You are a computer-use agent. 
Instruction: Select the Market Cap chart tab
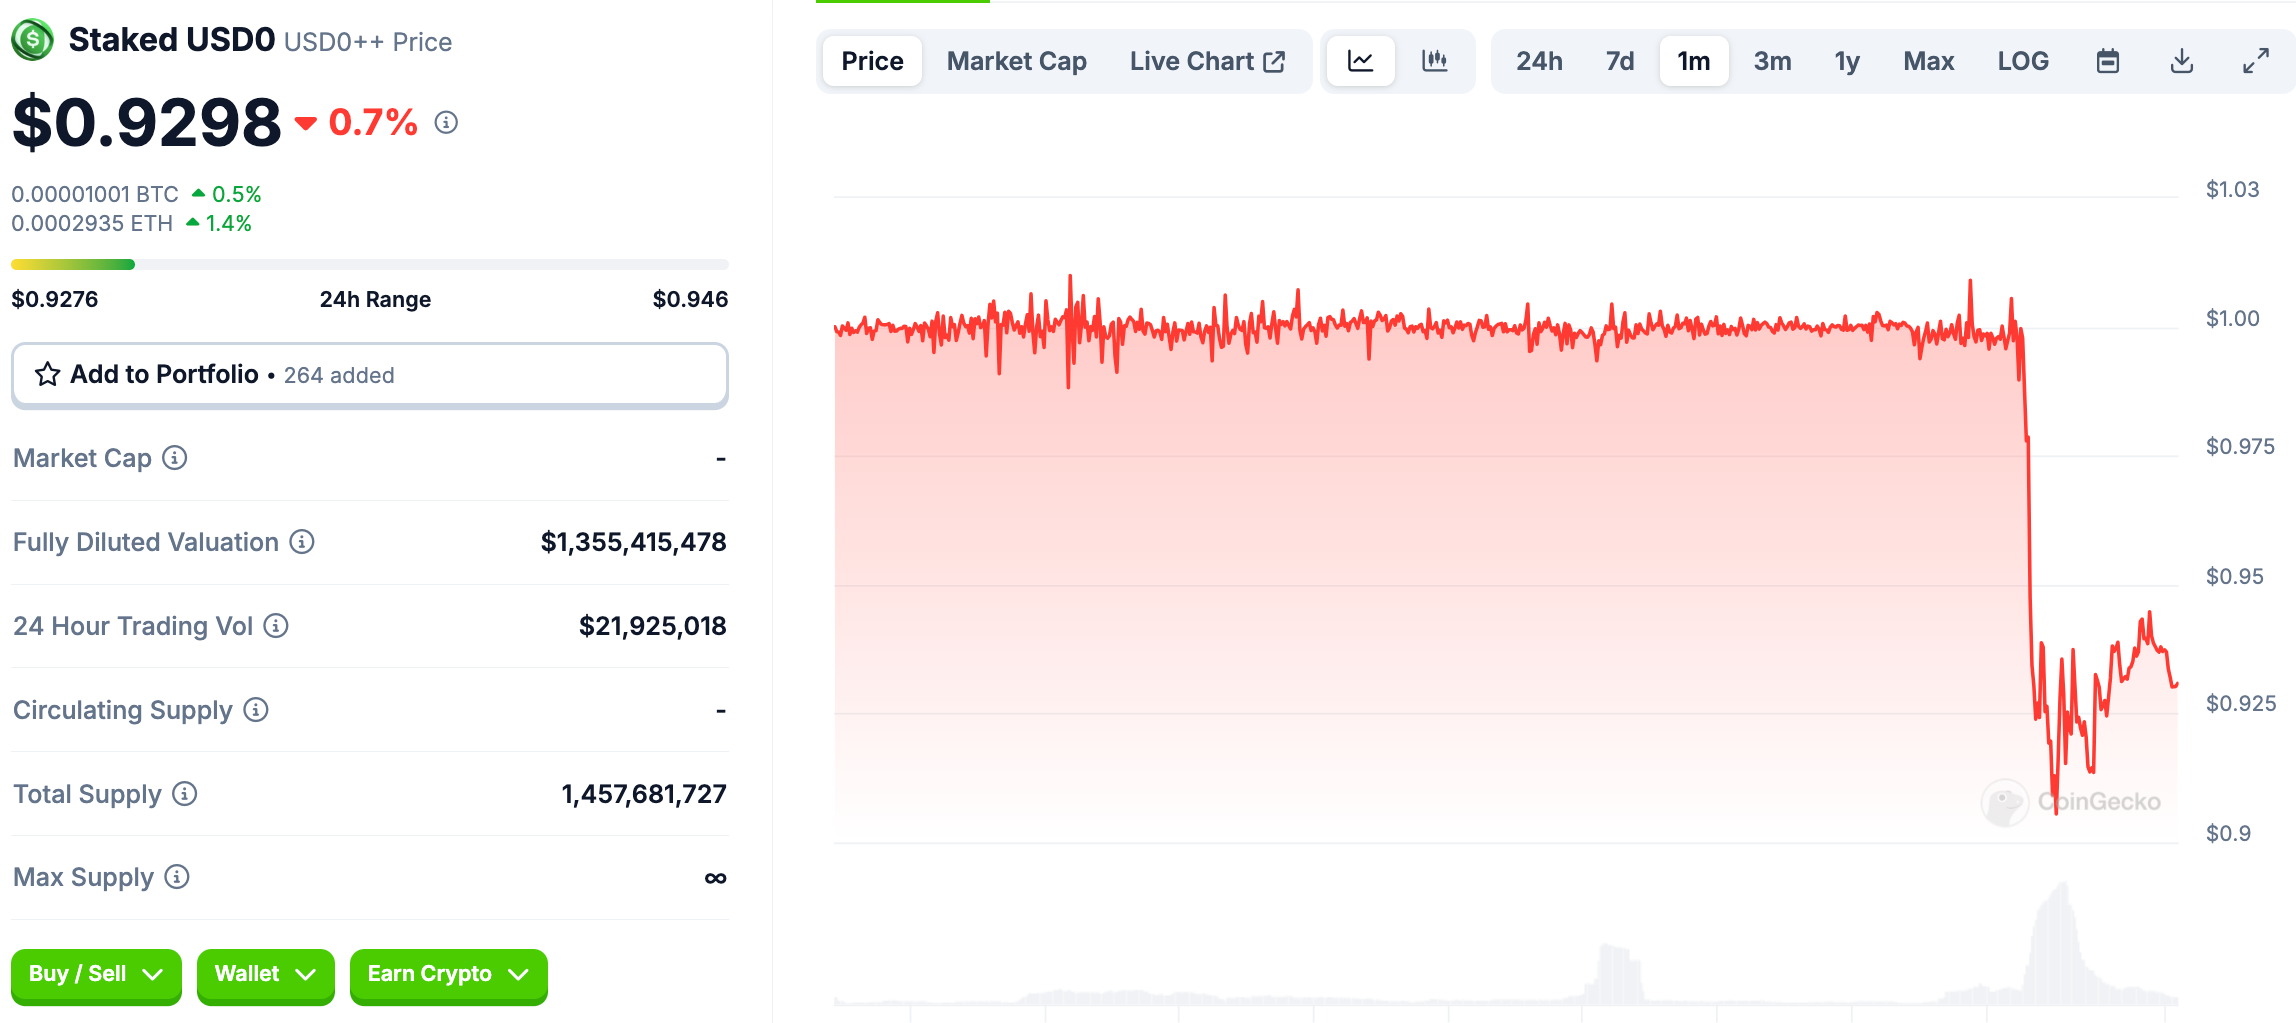coord(1016,61)
